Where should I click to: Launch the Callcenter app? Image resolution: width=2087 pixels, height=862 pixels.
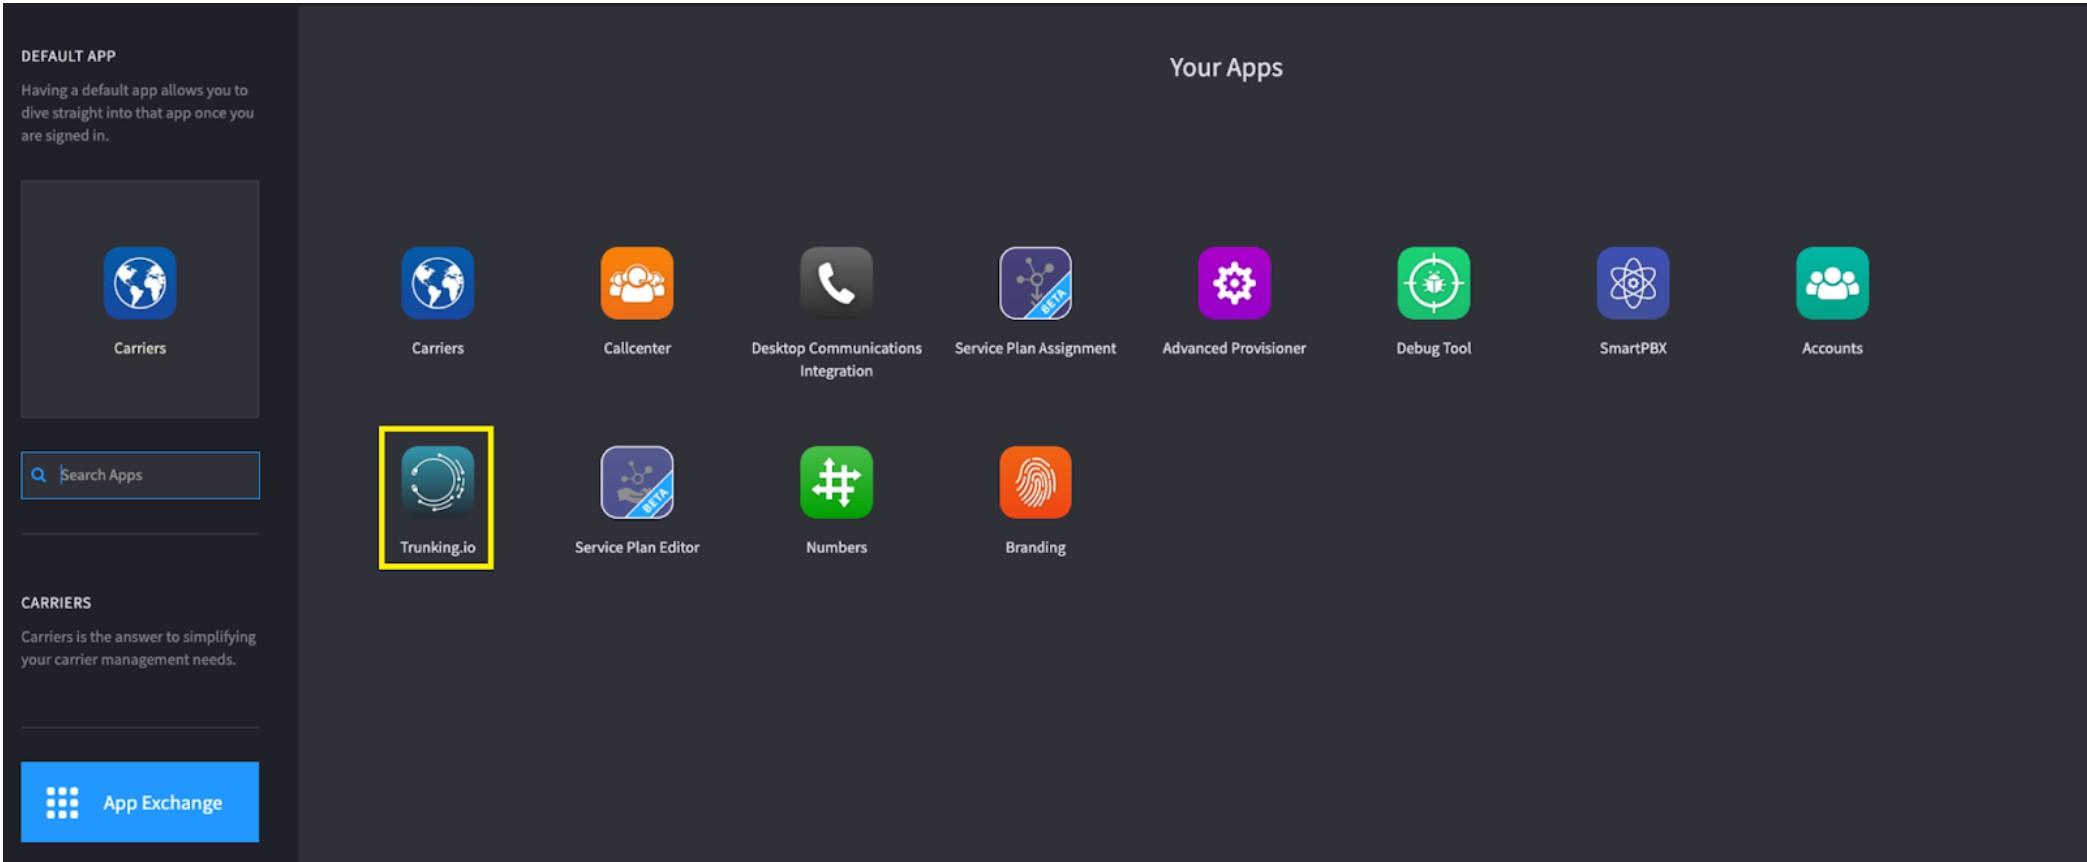click(636, 284)
